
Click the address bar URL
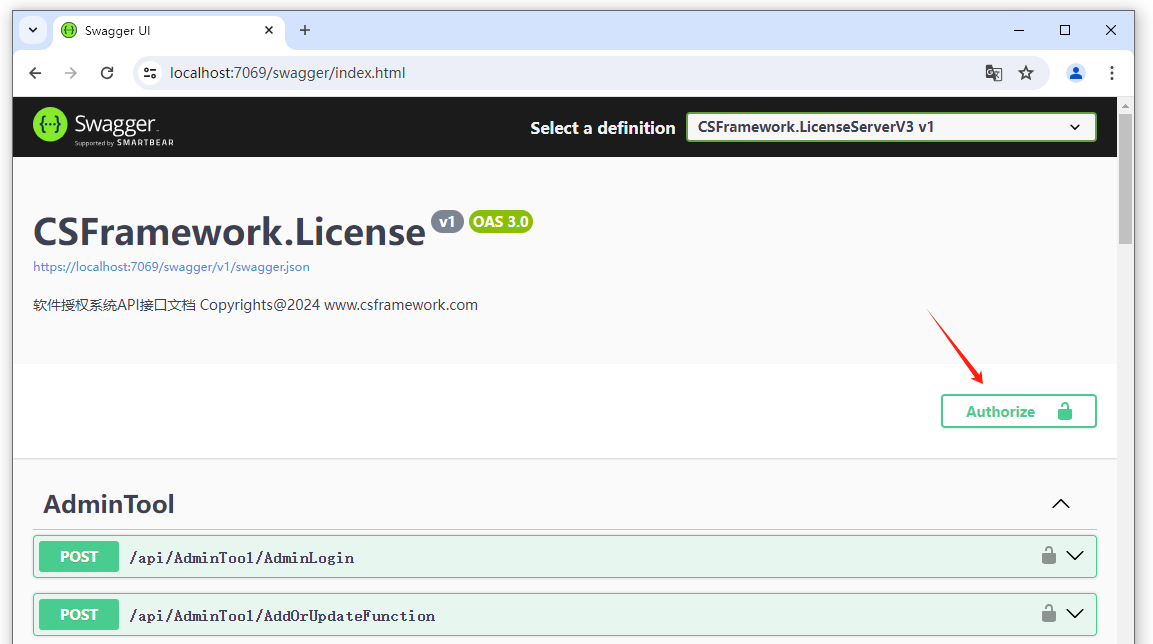coord(288,73)
